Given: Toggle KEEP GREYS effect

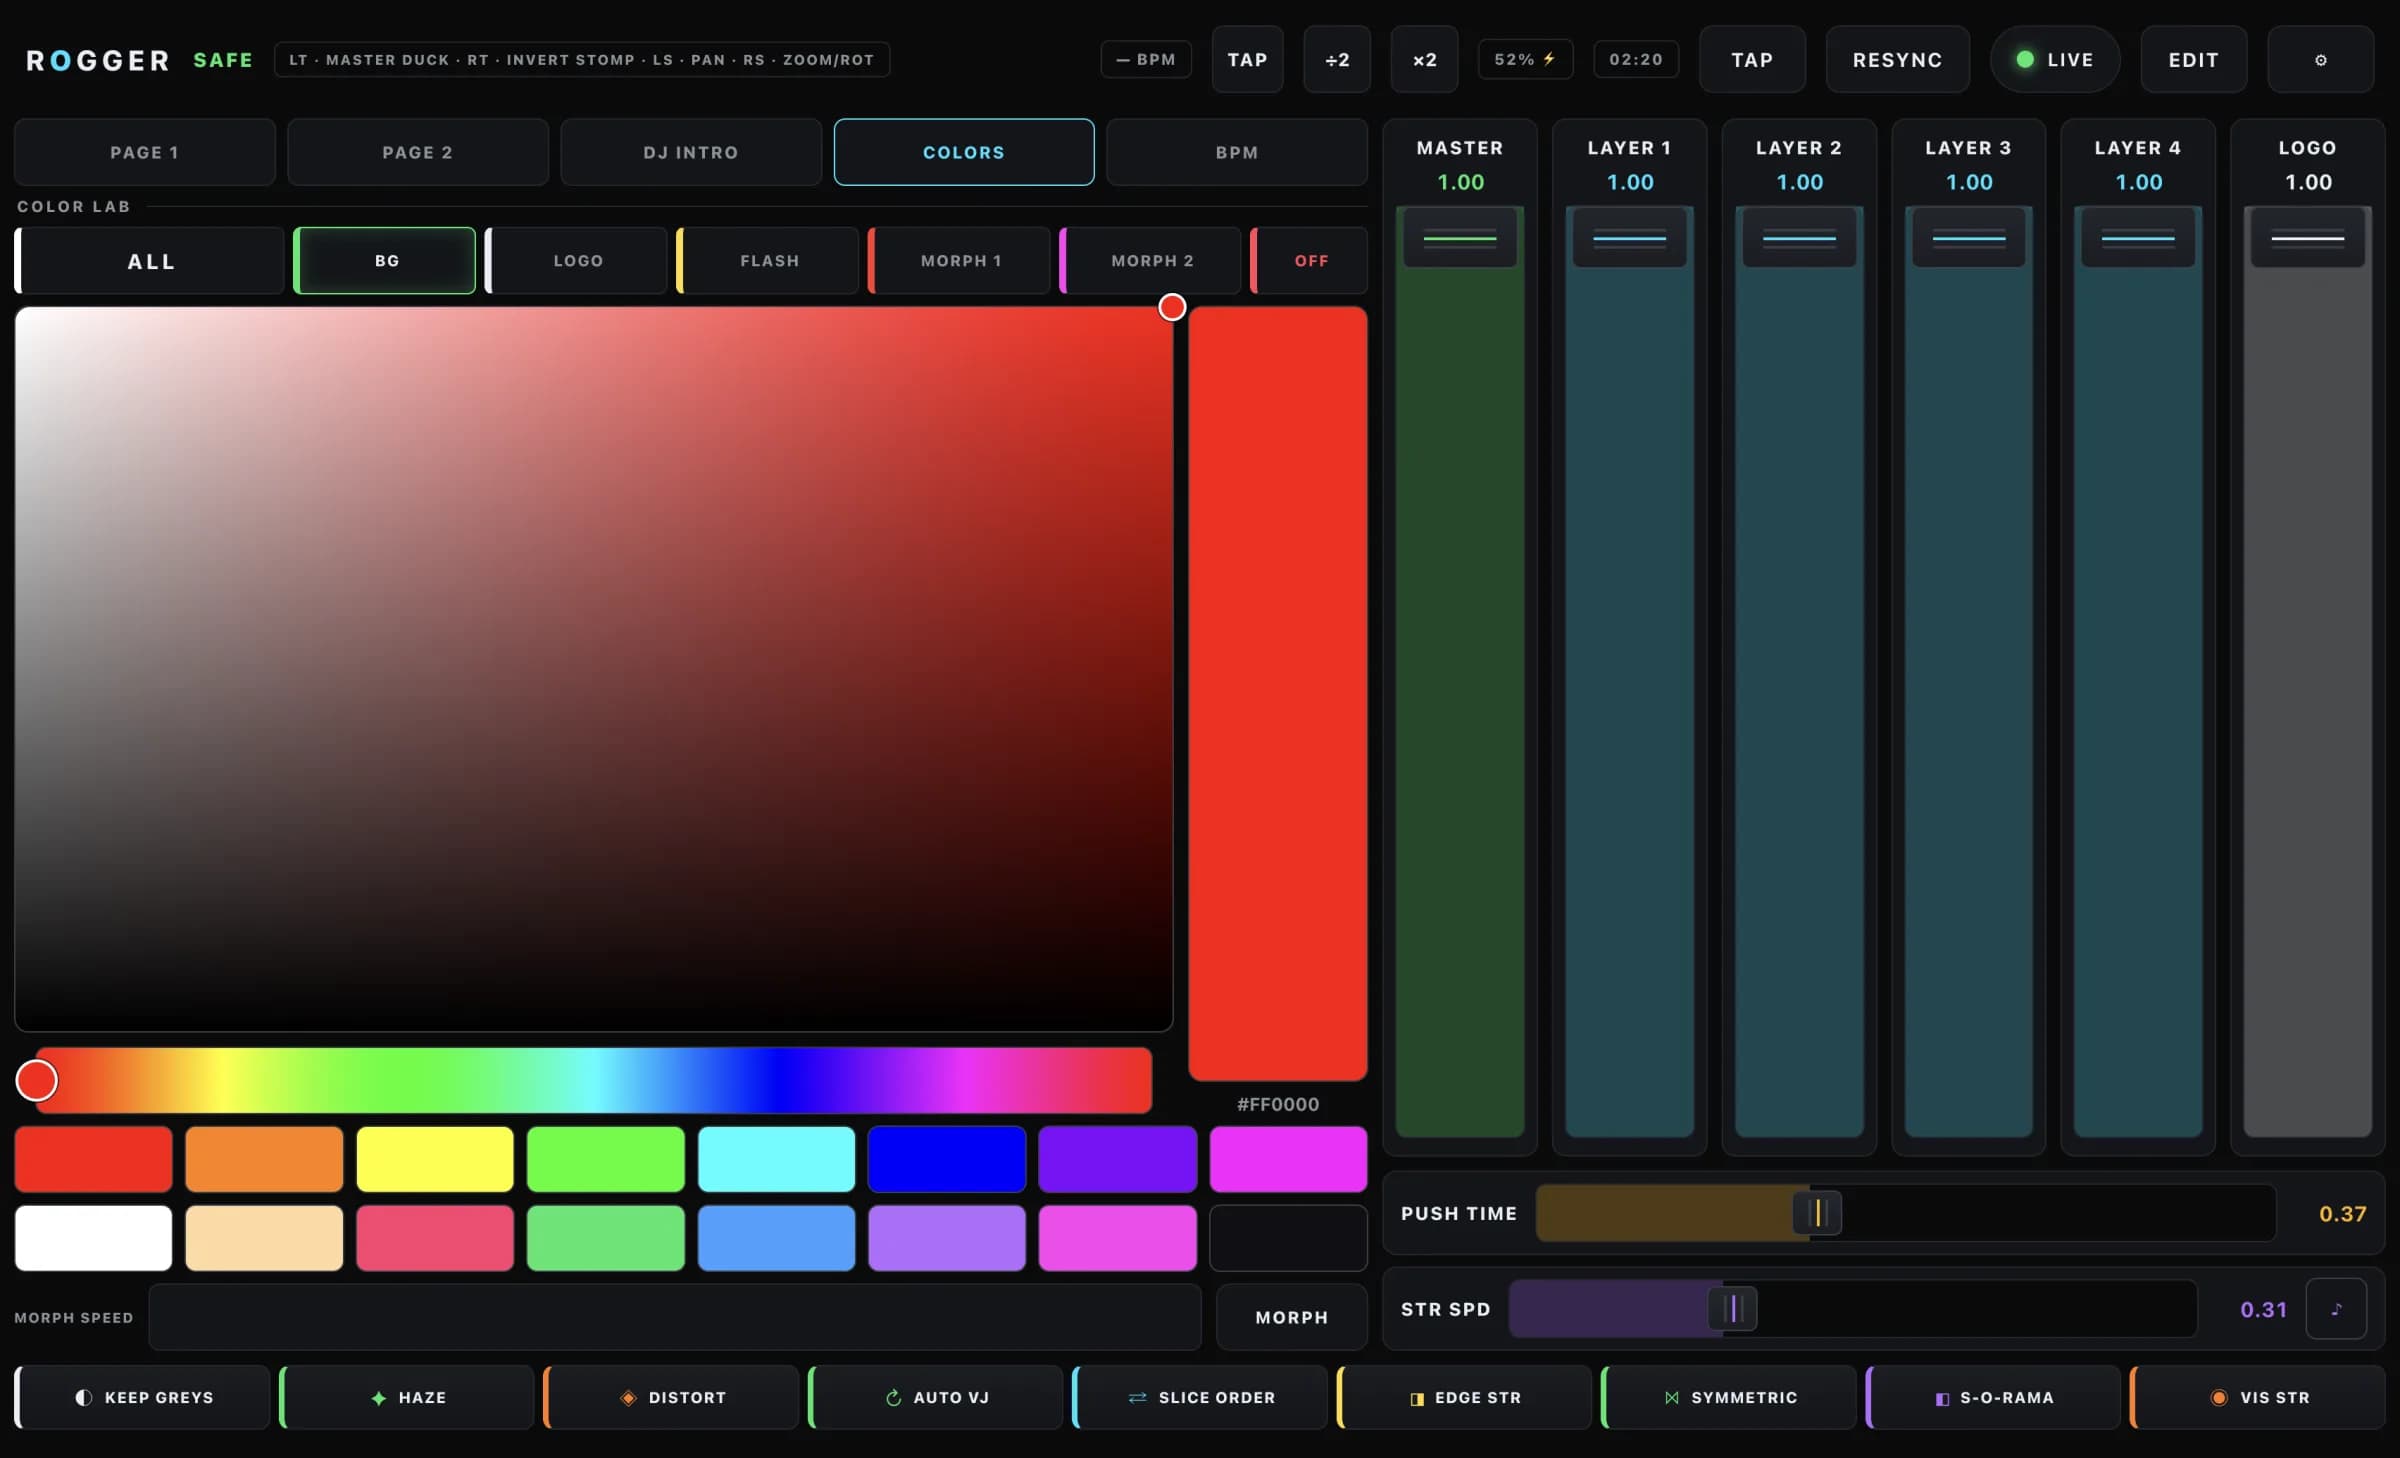Looking at the screenshot, I should pyautogui.click(x=143, y=1397).
